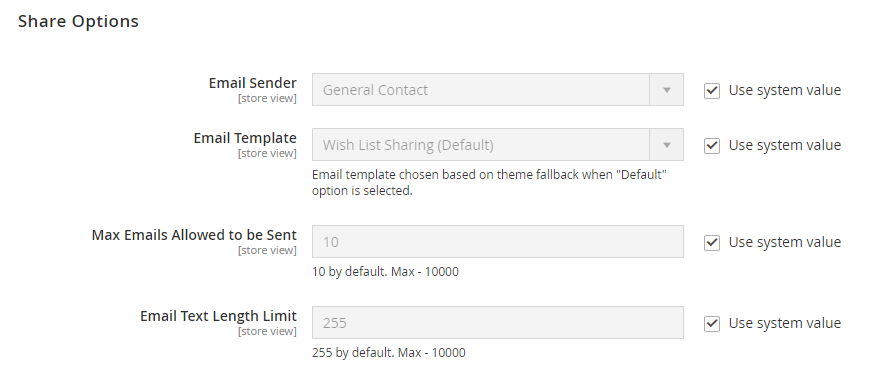Click the Share Options section heading
Viewport: 875px width, 384px height.
pyautogui.click(x=78, y=21)
